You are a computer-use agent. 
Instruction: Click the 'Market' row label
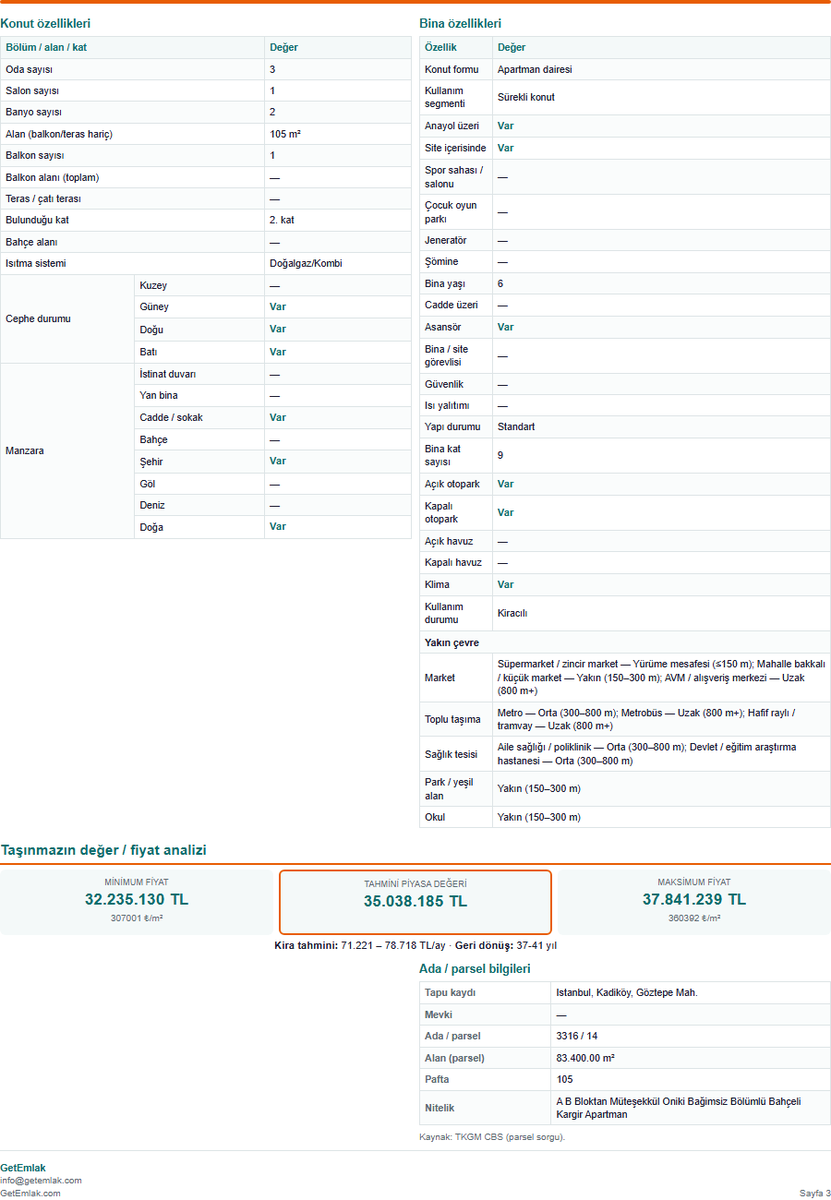coord(440,678)
